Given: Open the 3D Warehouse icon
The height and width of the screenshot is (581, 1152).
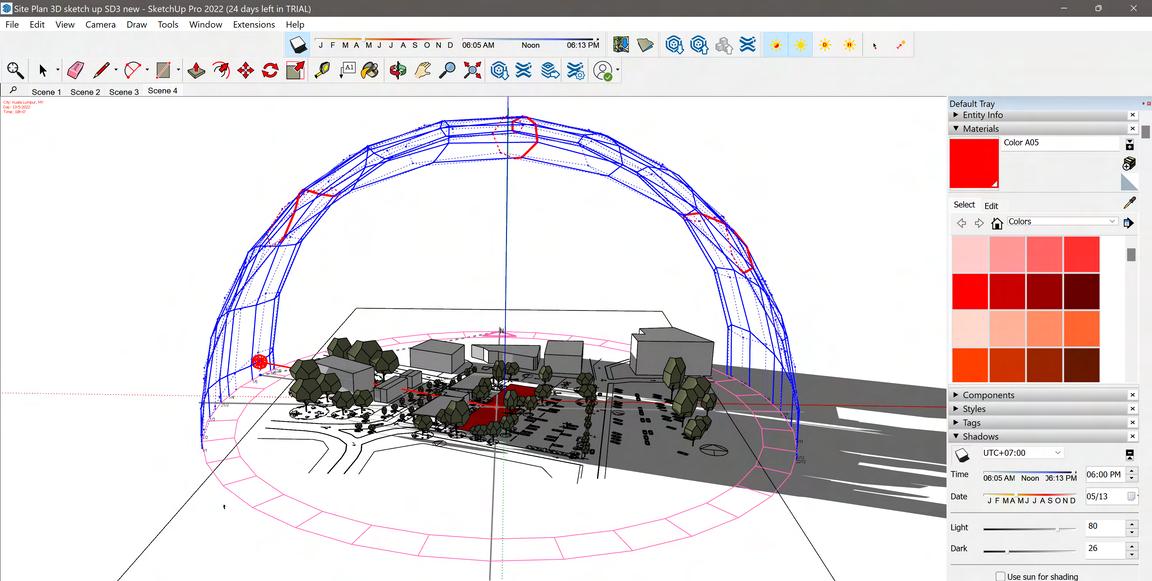Looking at the screenshot, I should (x=499, y=70).
